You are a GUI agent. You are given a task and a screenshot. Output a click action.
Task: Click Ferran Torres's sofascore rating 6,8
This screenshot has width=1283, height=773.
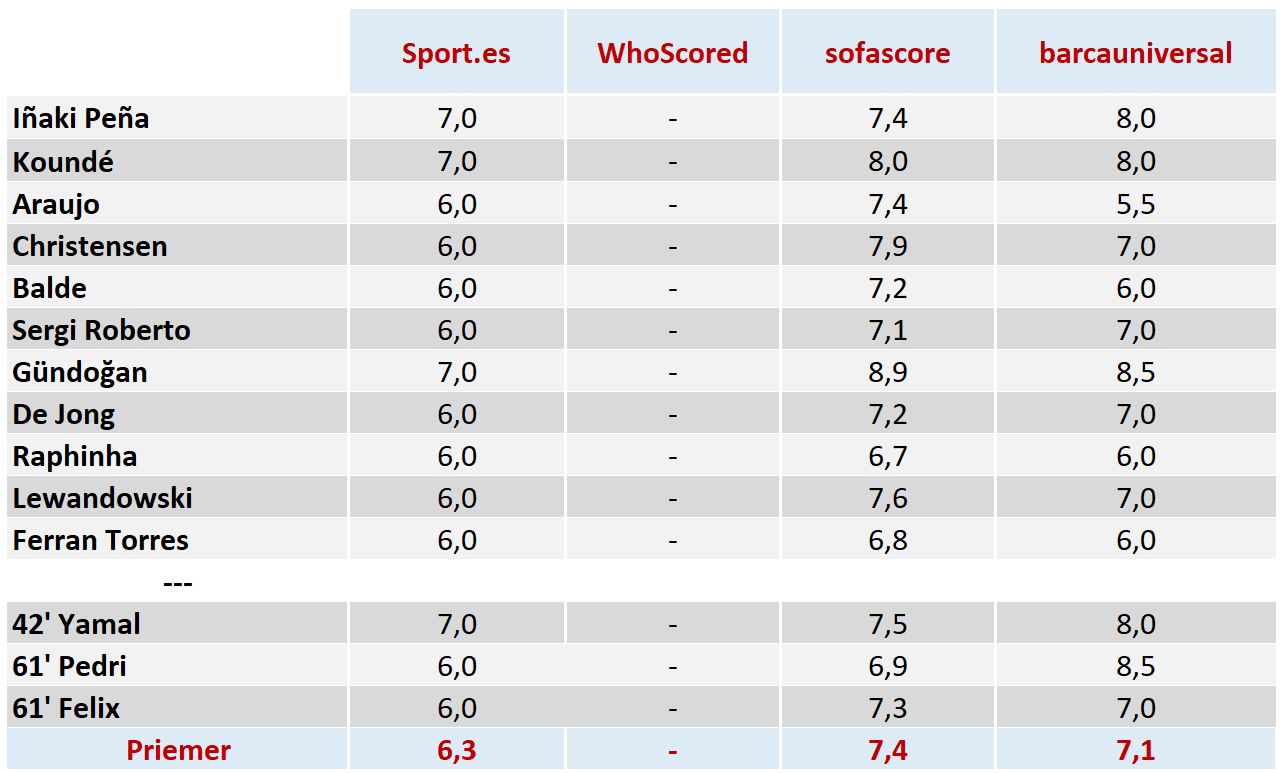click(887, 540)
